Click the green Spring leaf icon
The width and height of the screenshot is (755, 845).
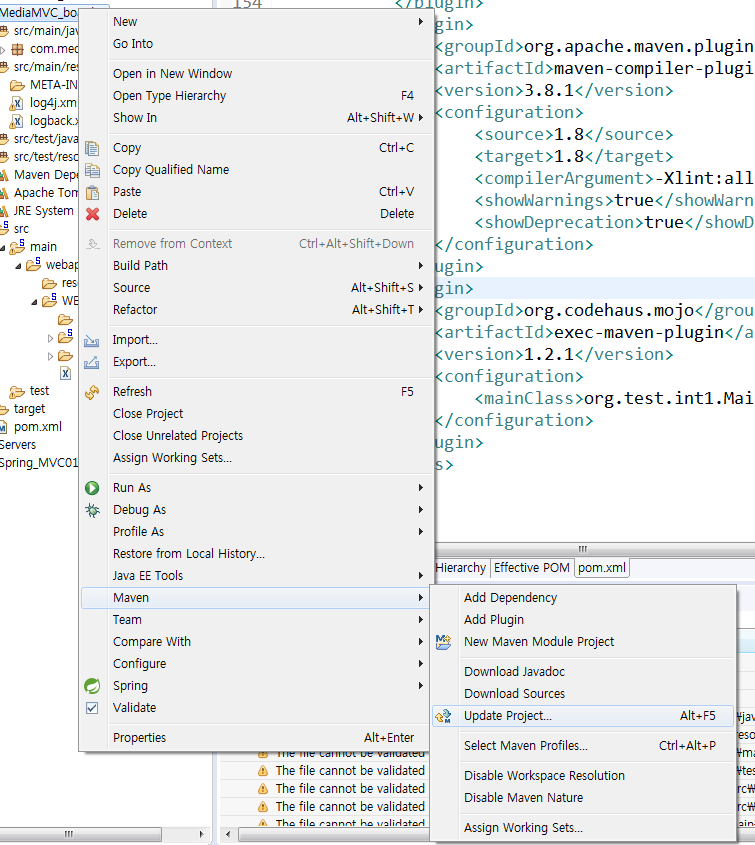[x=92, y=686]
